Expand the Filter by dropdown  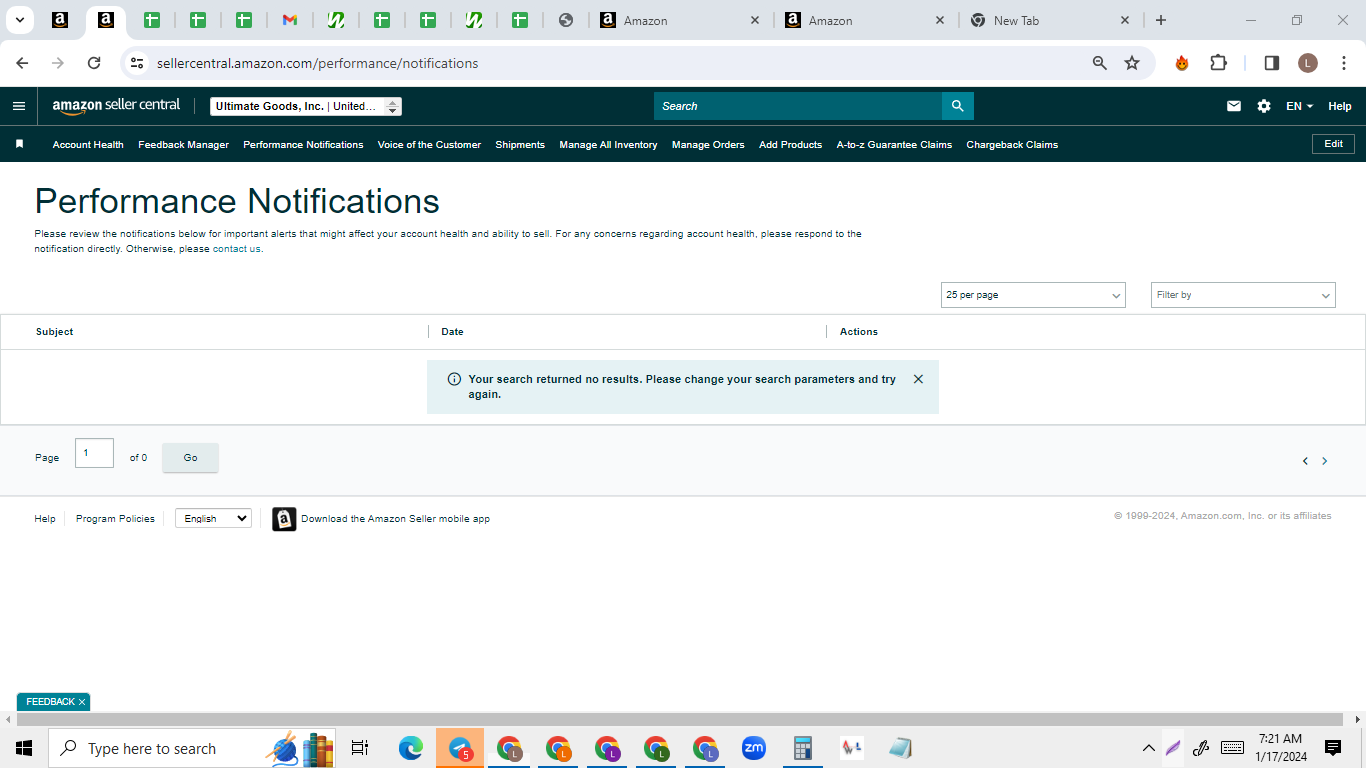pos(1243,295)
